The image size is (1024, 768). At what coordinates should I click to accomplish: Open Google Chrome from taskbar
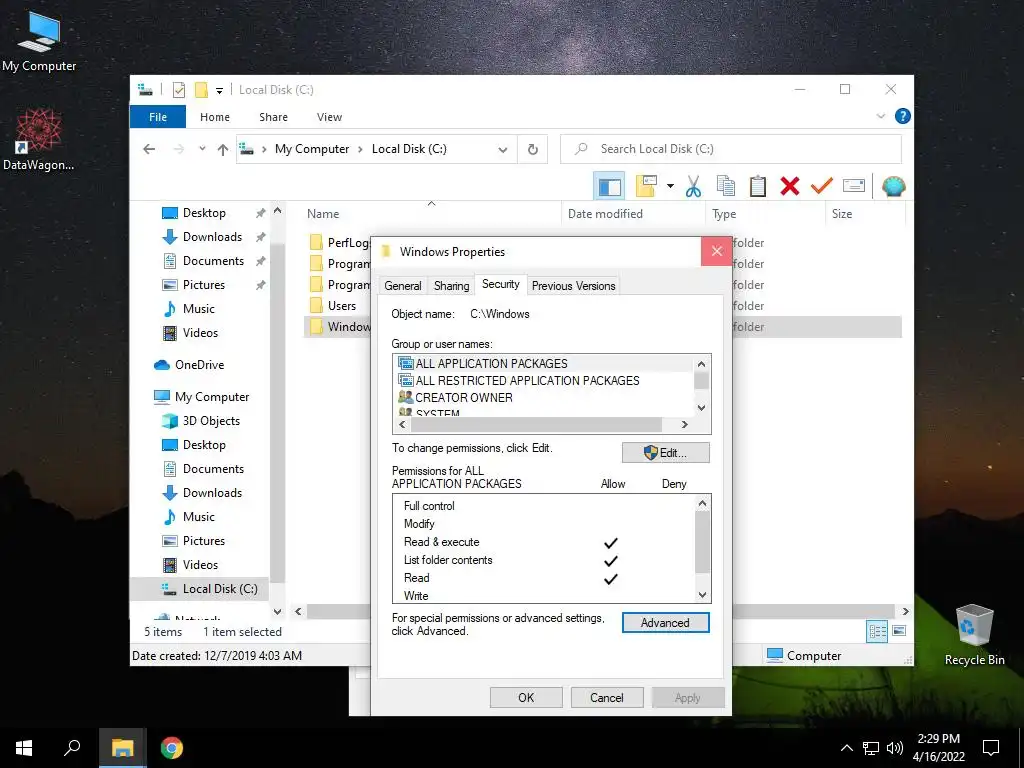(172, 748)
